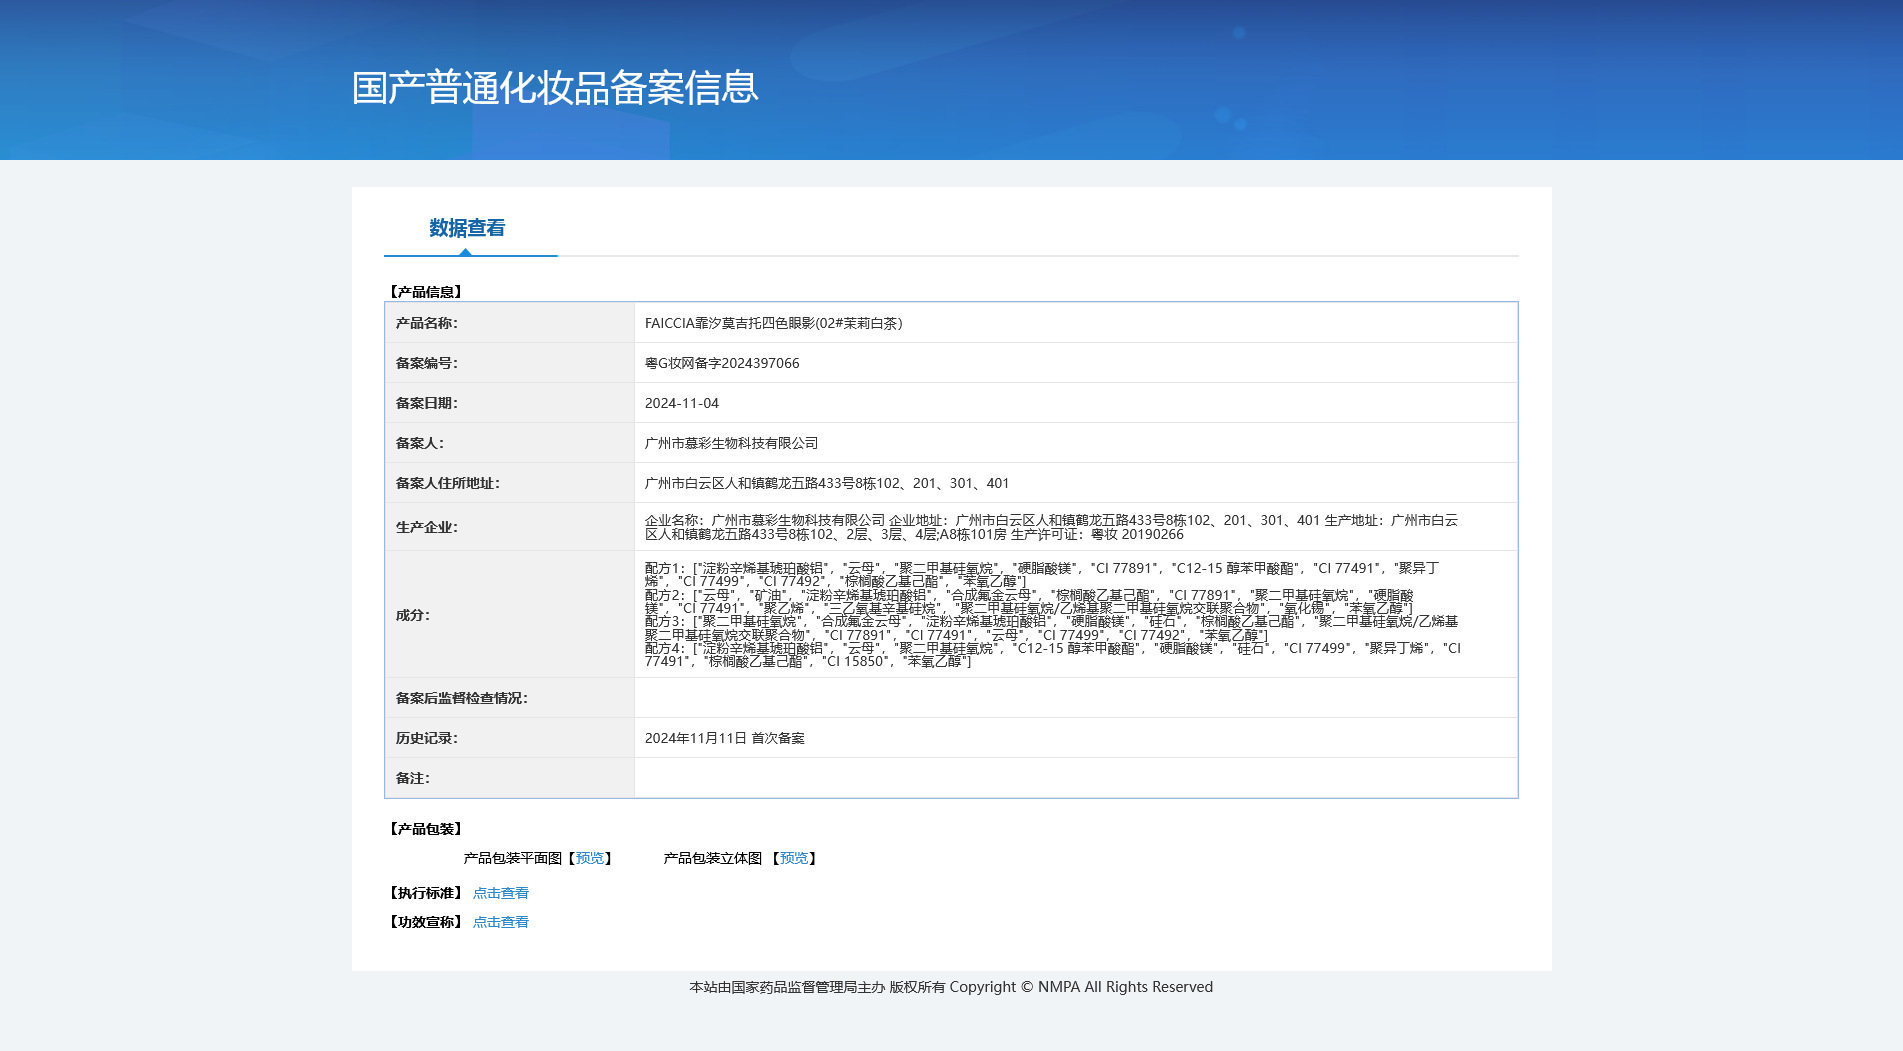
Task: Open 预览 link for 产品包装平面图
Action: coord(590,858)
